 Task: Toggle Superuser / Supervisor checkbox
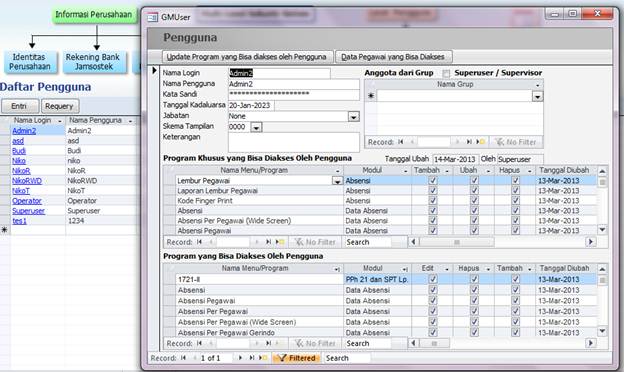point(446,73)
